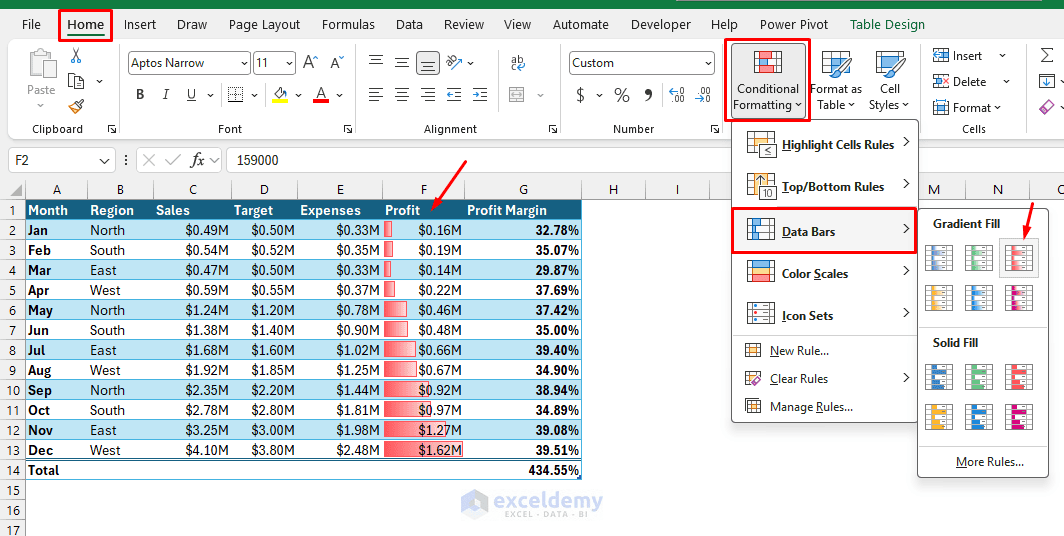
Task: Click the Paste clipboard icon
Action: tap(41, 64)
